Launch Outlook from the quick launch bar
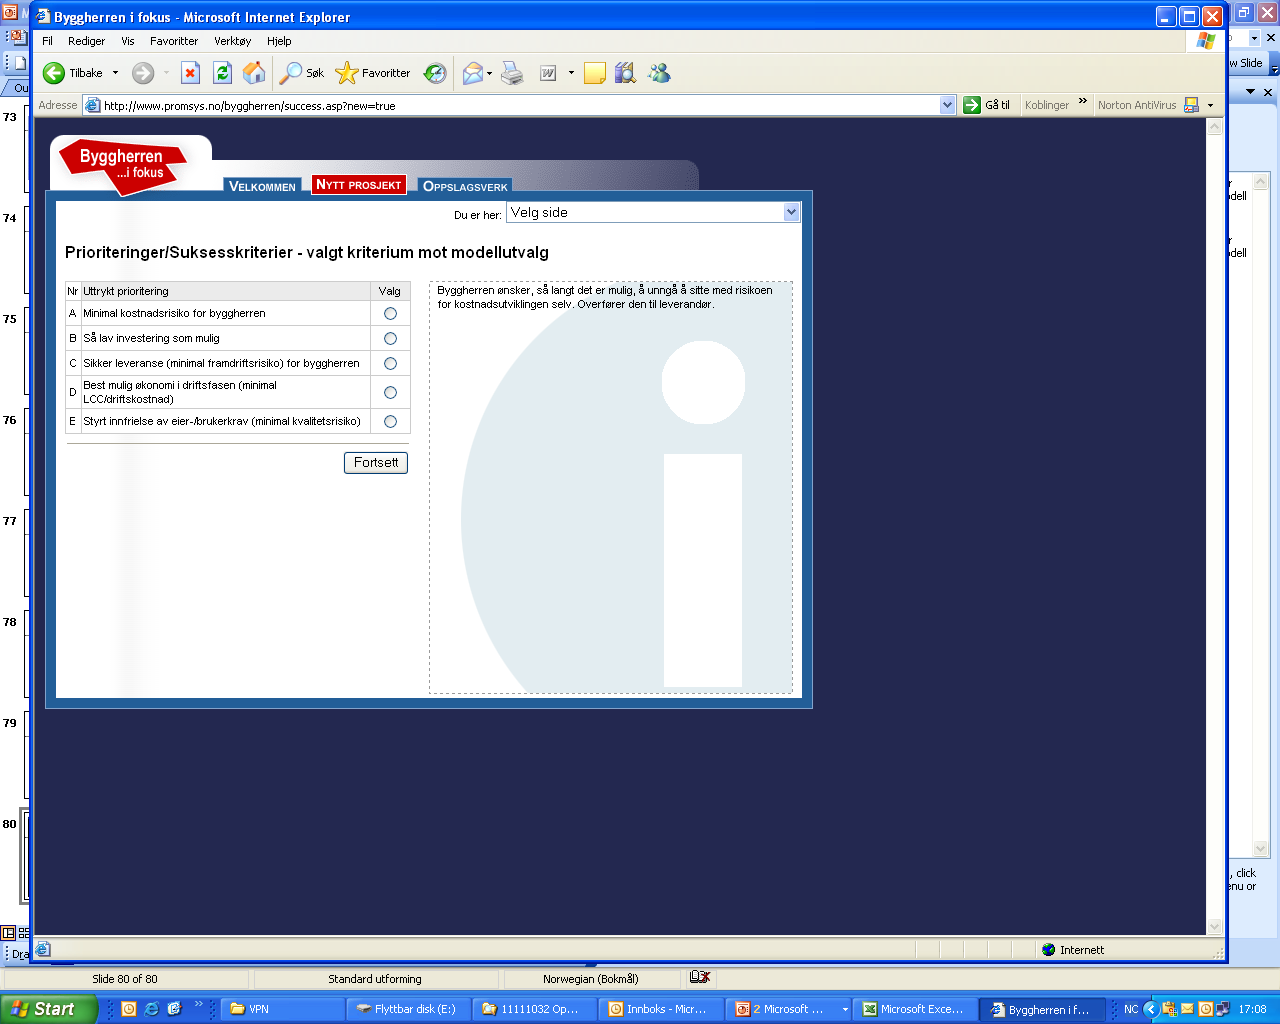Viewport: 1280px width, 1024px height. 129,1009
